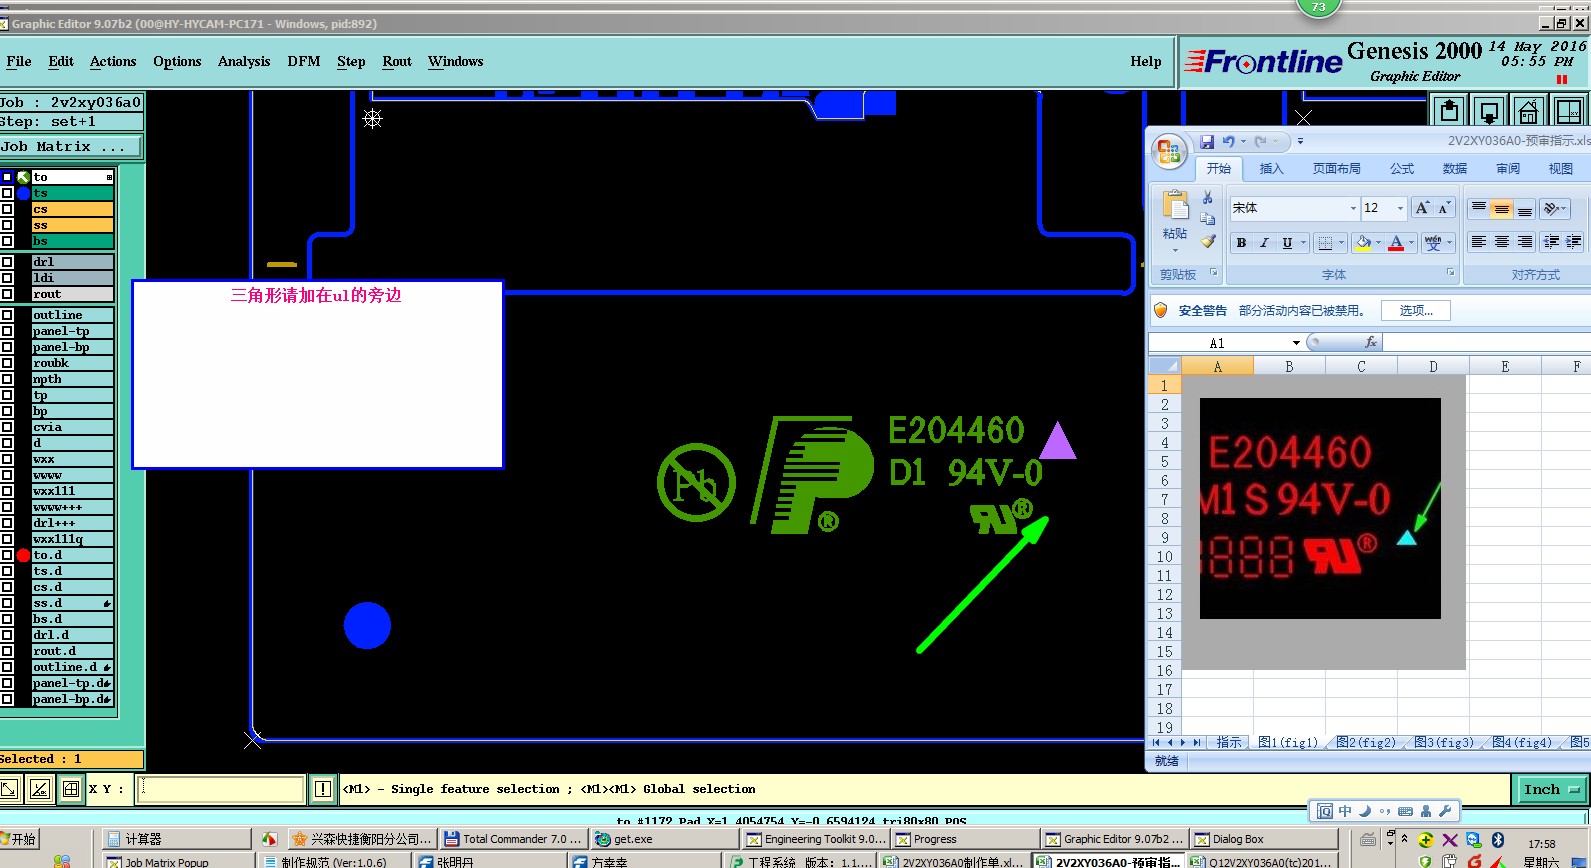Click the angle measure icon in bottom bar
Viewport: 1591px width, 868px height.
(x=40, y=789)
